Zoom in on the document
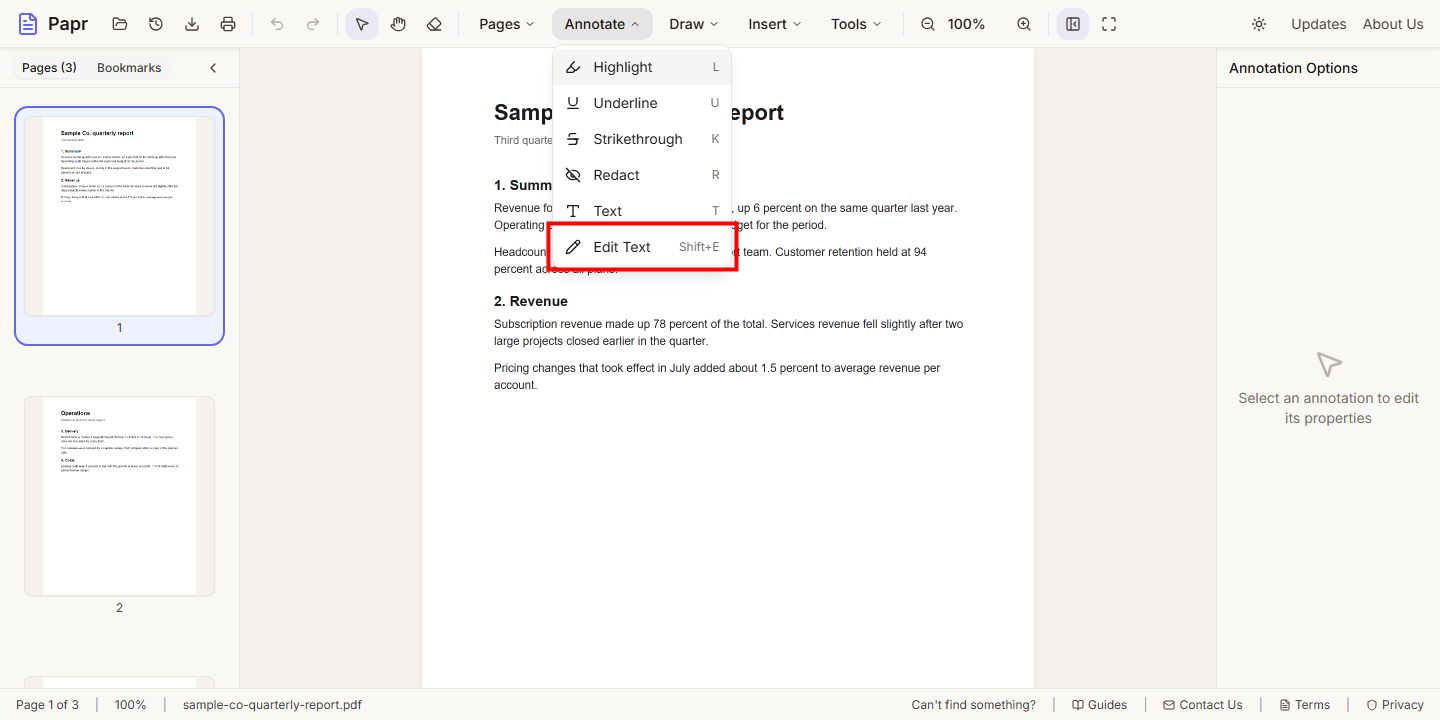 [x=1024, y=24]
